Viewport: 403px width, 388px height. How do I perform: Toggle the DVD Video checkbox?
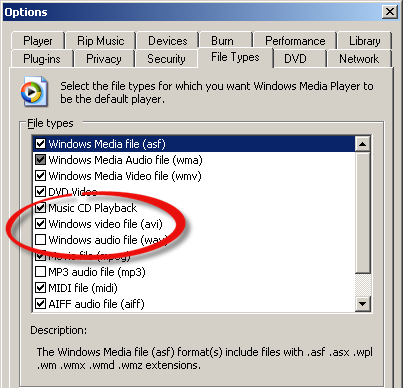coord(40,192)
